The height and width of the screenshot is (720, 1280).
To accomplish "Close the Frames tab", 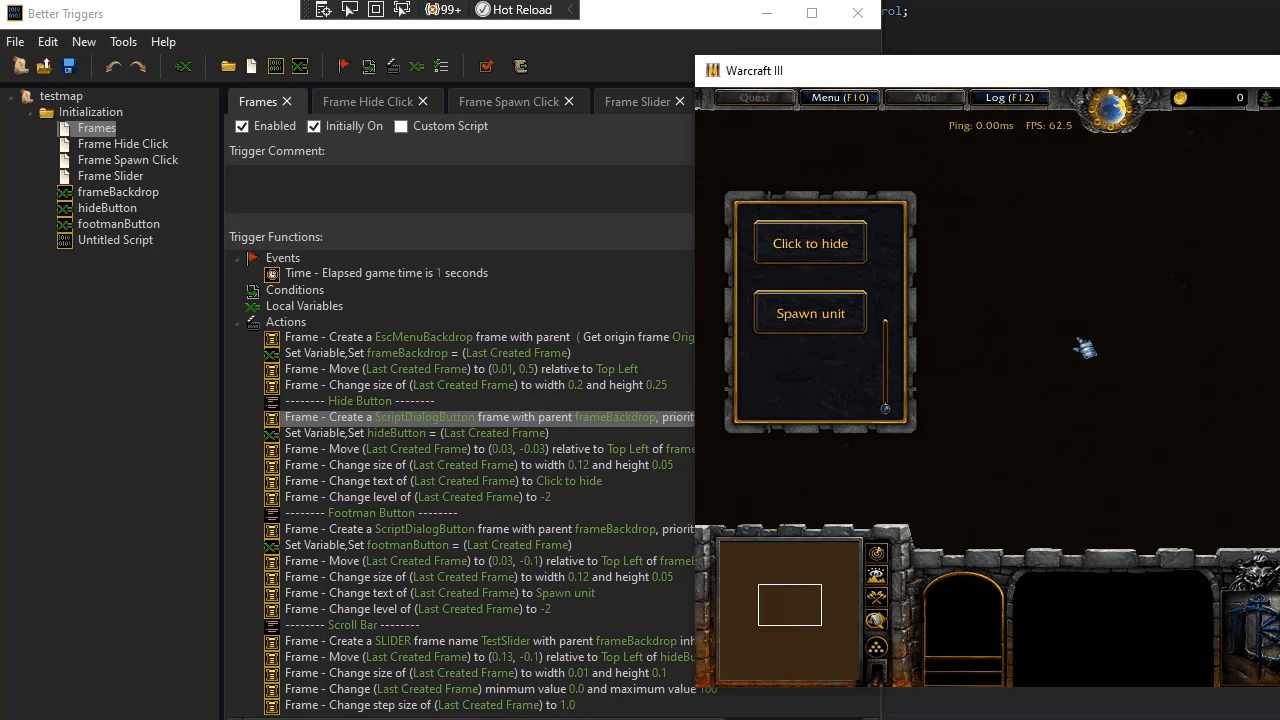I will 287,101.
